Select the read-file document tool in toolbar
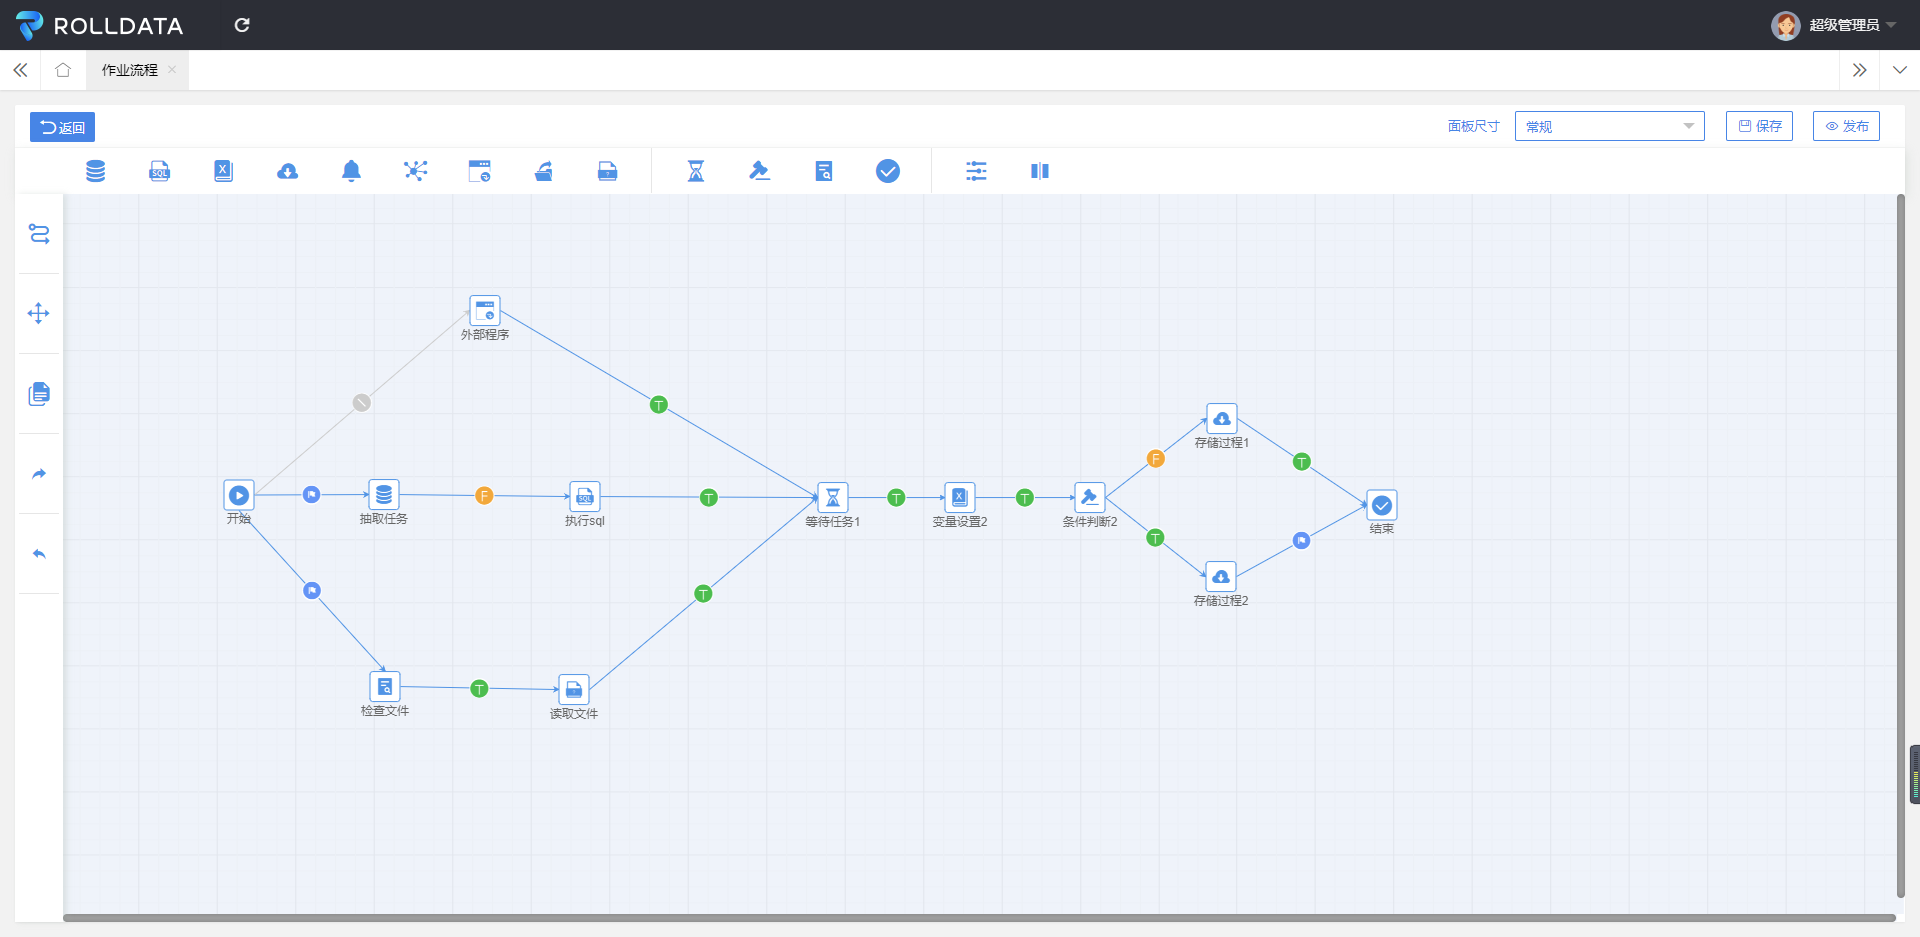The width and height of the screenshot is (1920, 937). point(607,171)
